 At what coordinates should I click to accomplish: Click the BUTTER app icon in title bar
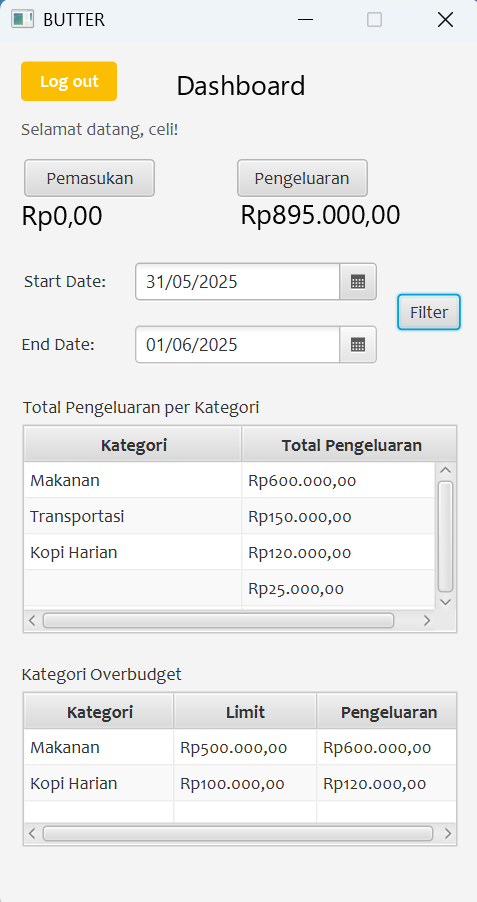coord(22,20)
